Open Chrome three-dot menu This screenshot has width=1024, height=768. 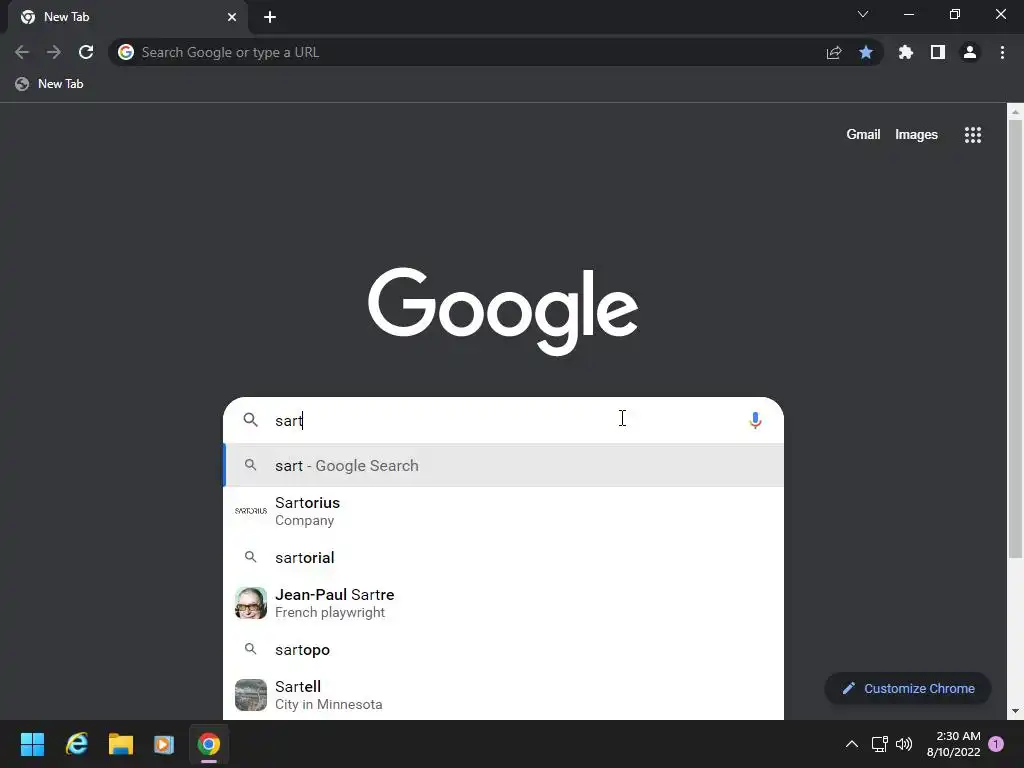(1002, 52)
